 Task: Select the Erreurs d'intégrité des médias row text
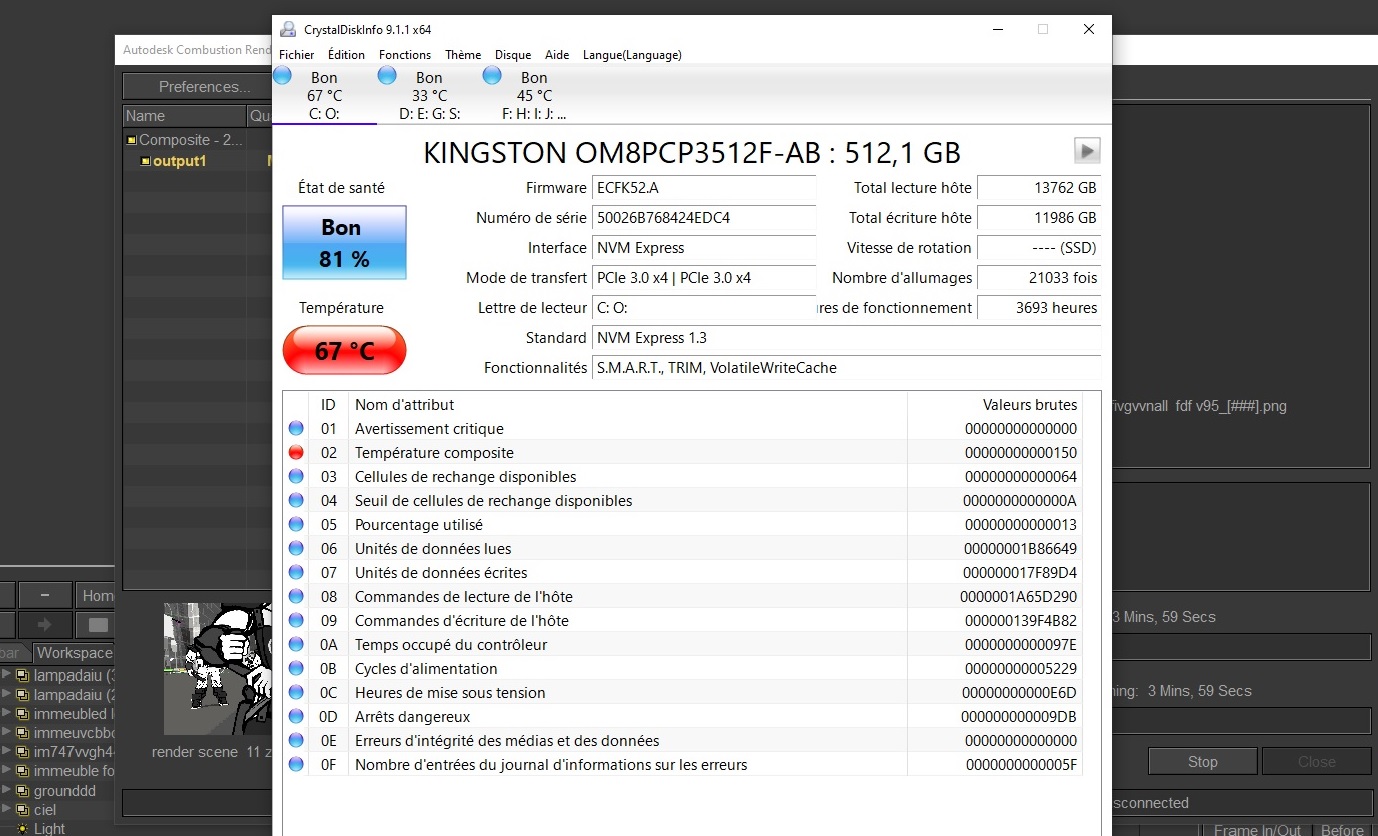507,741
